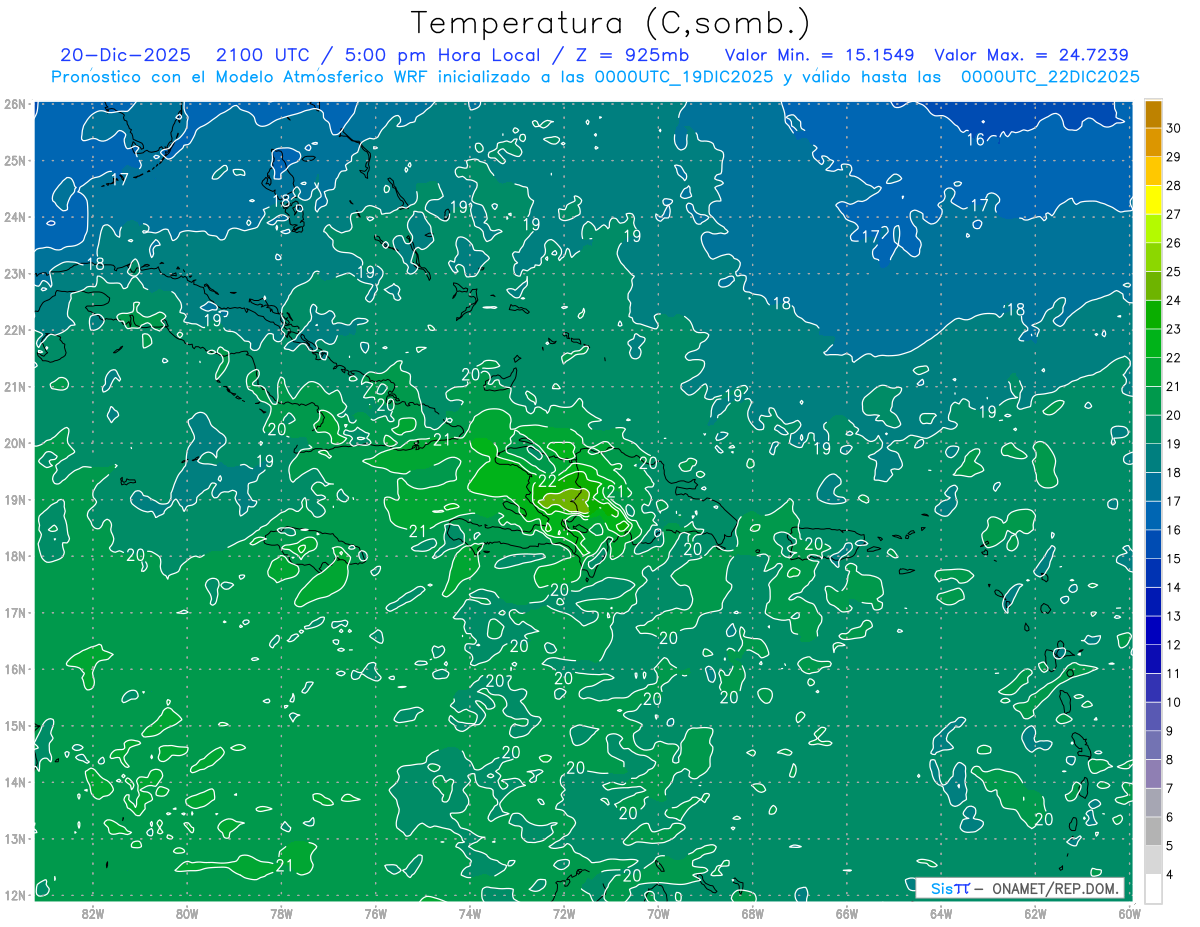Viewport: 1200px width, 927px height.
Task: Click latitude axis label '15N'
Action: pos(15,725)
